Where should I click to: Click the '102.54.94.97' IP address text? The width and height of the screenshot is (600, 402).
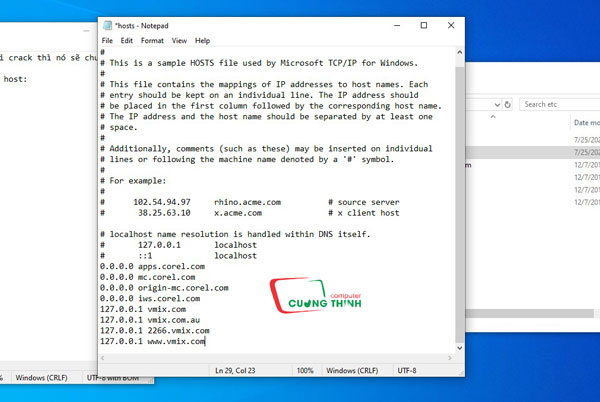click(x=162, y=202)
